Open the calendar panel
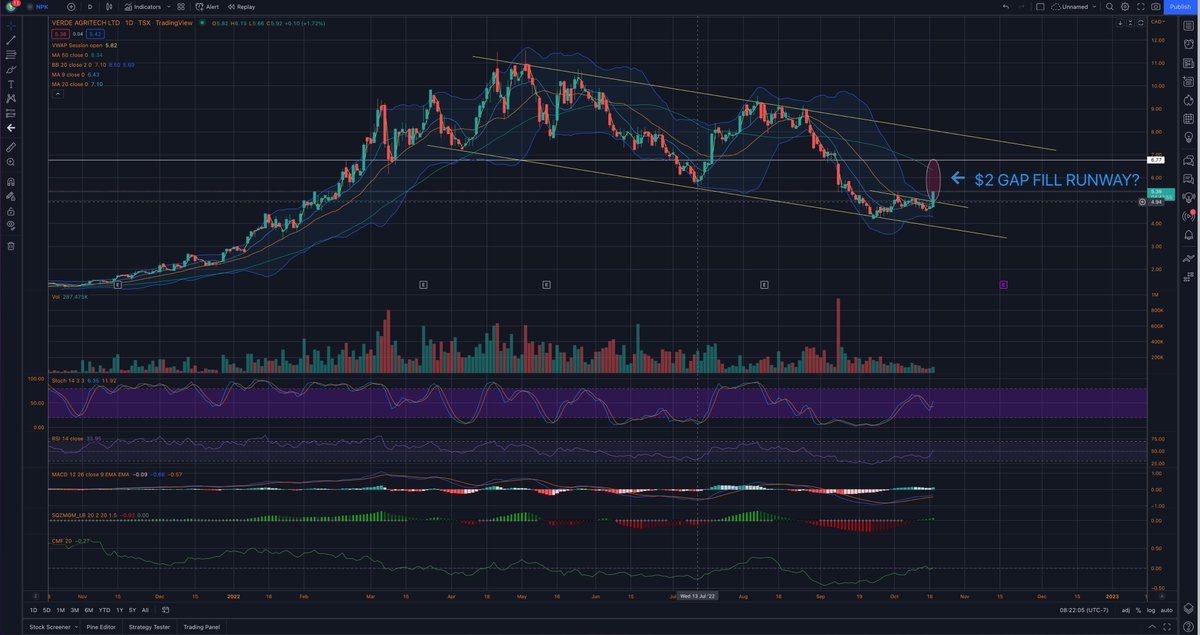1200x635 pixels. [1188, 117]
